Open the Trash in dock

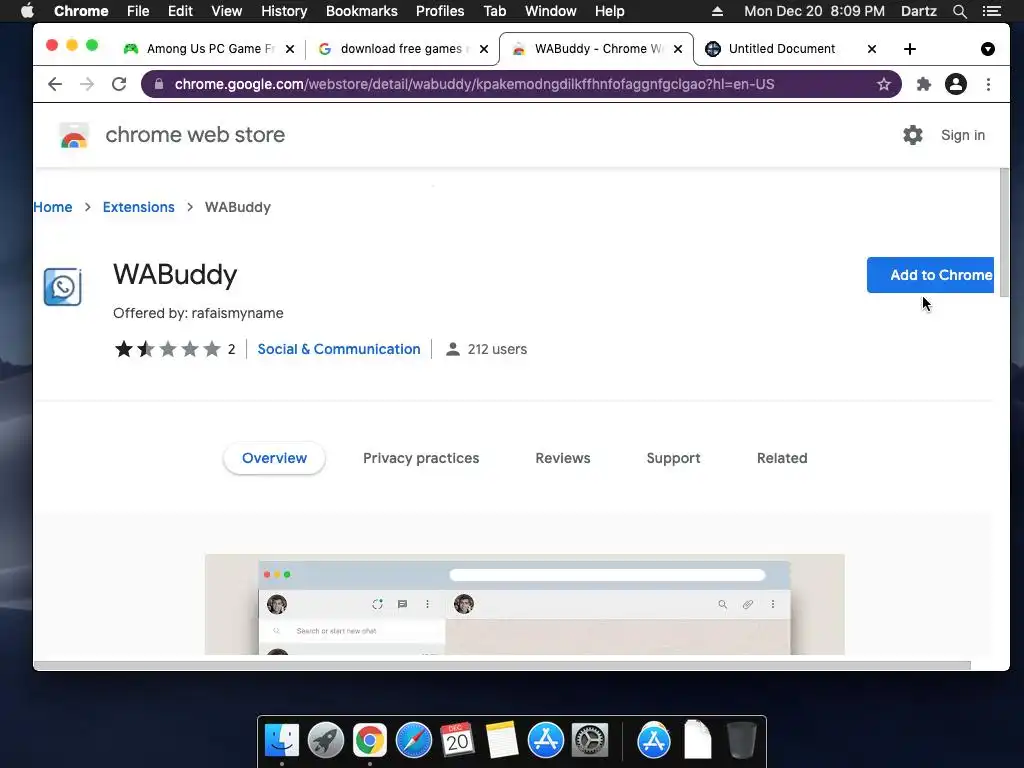coord(742,741)
